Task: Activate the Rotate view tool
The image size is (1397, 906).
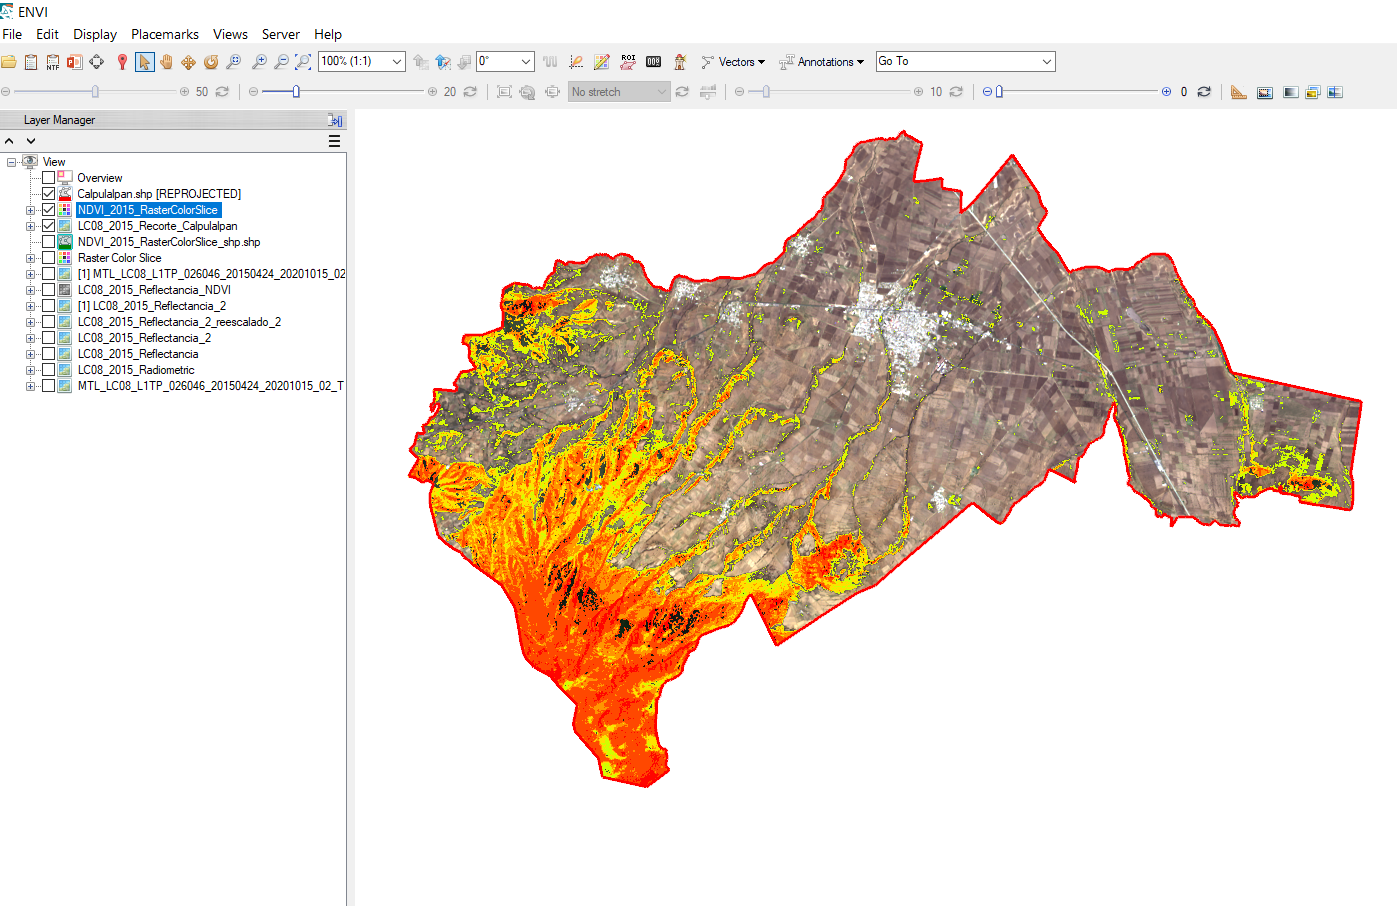Action: pos(211,62)
